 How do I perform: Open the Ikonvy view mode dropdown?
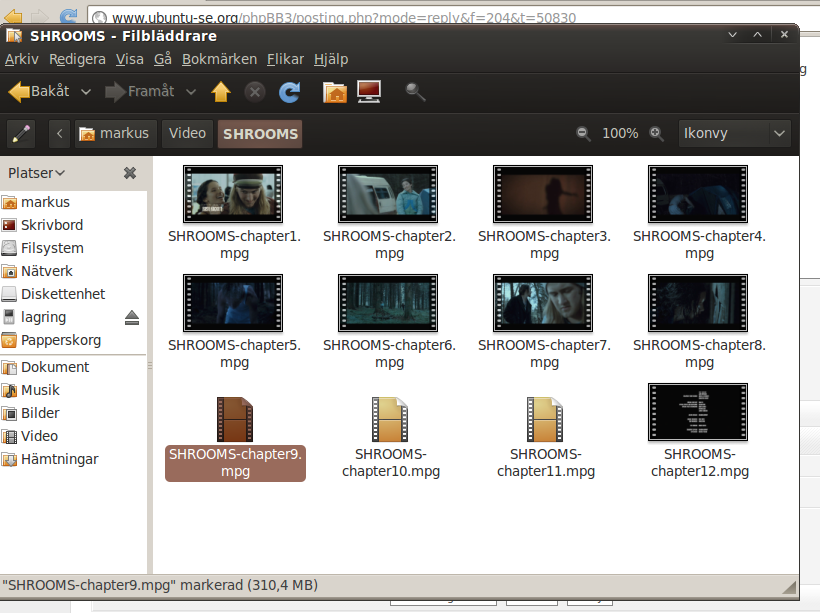[734, 134]
